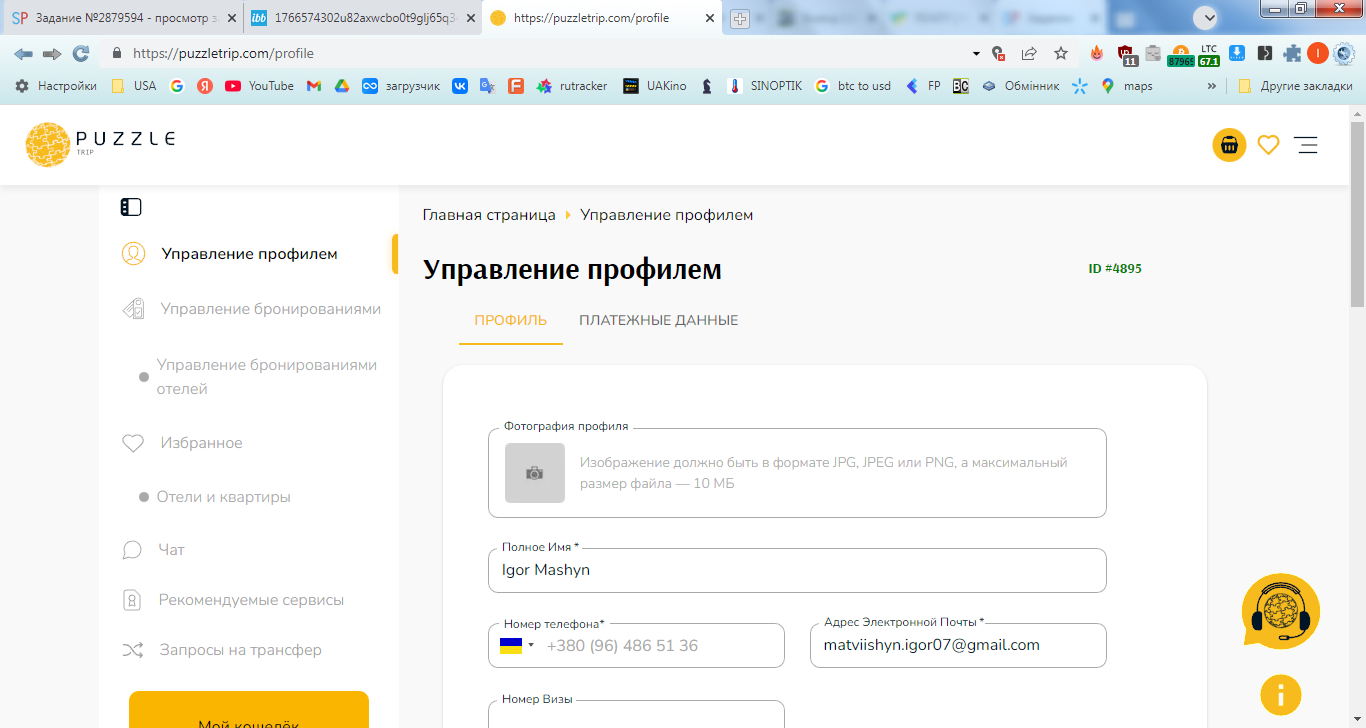The image size is (1366, 728).
Task: Open the btc to usd bookmark
Action: click(853, 86)
